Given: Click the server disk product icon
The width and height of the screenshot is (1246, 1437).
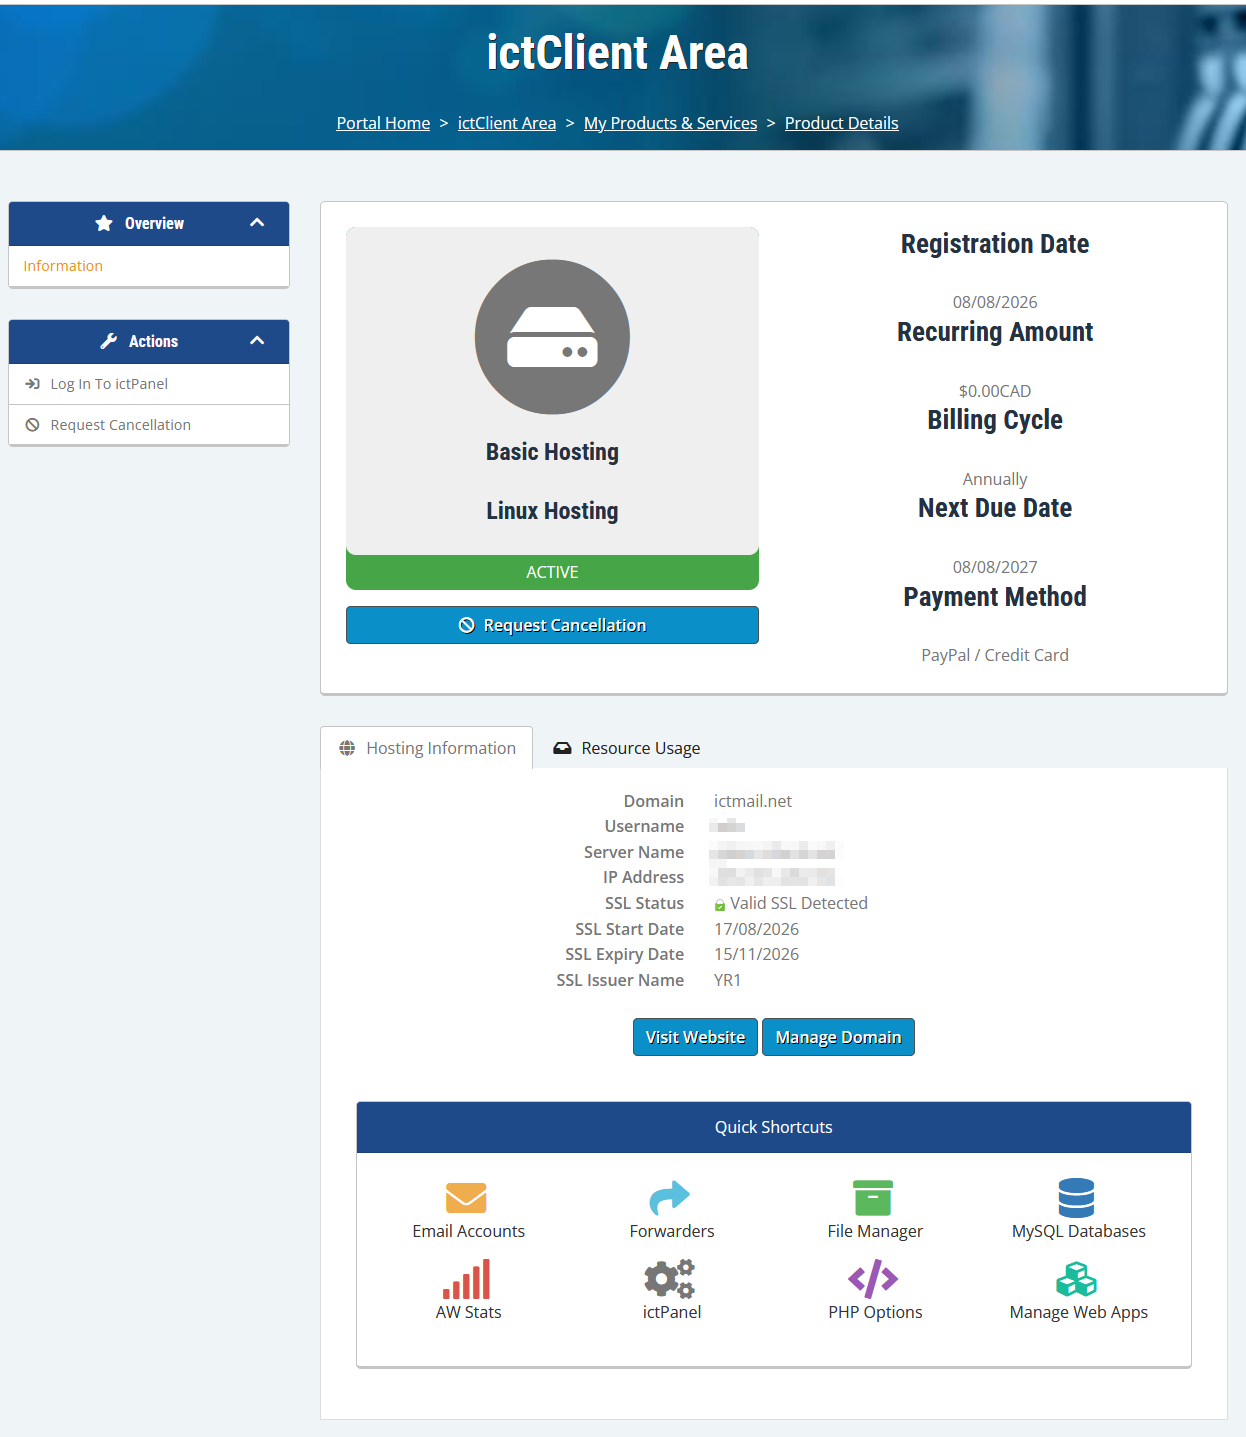Looking at the screenshot, I should coord(552,337).
